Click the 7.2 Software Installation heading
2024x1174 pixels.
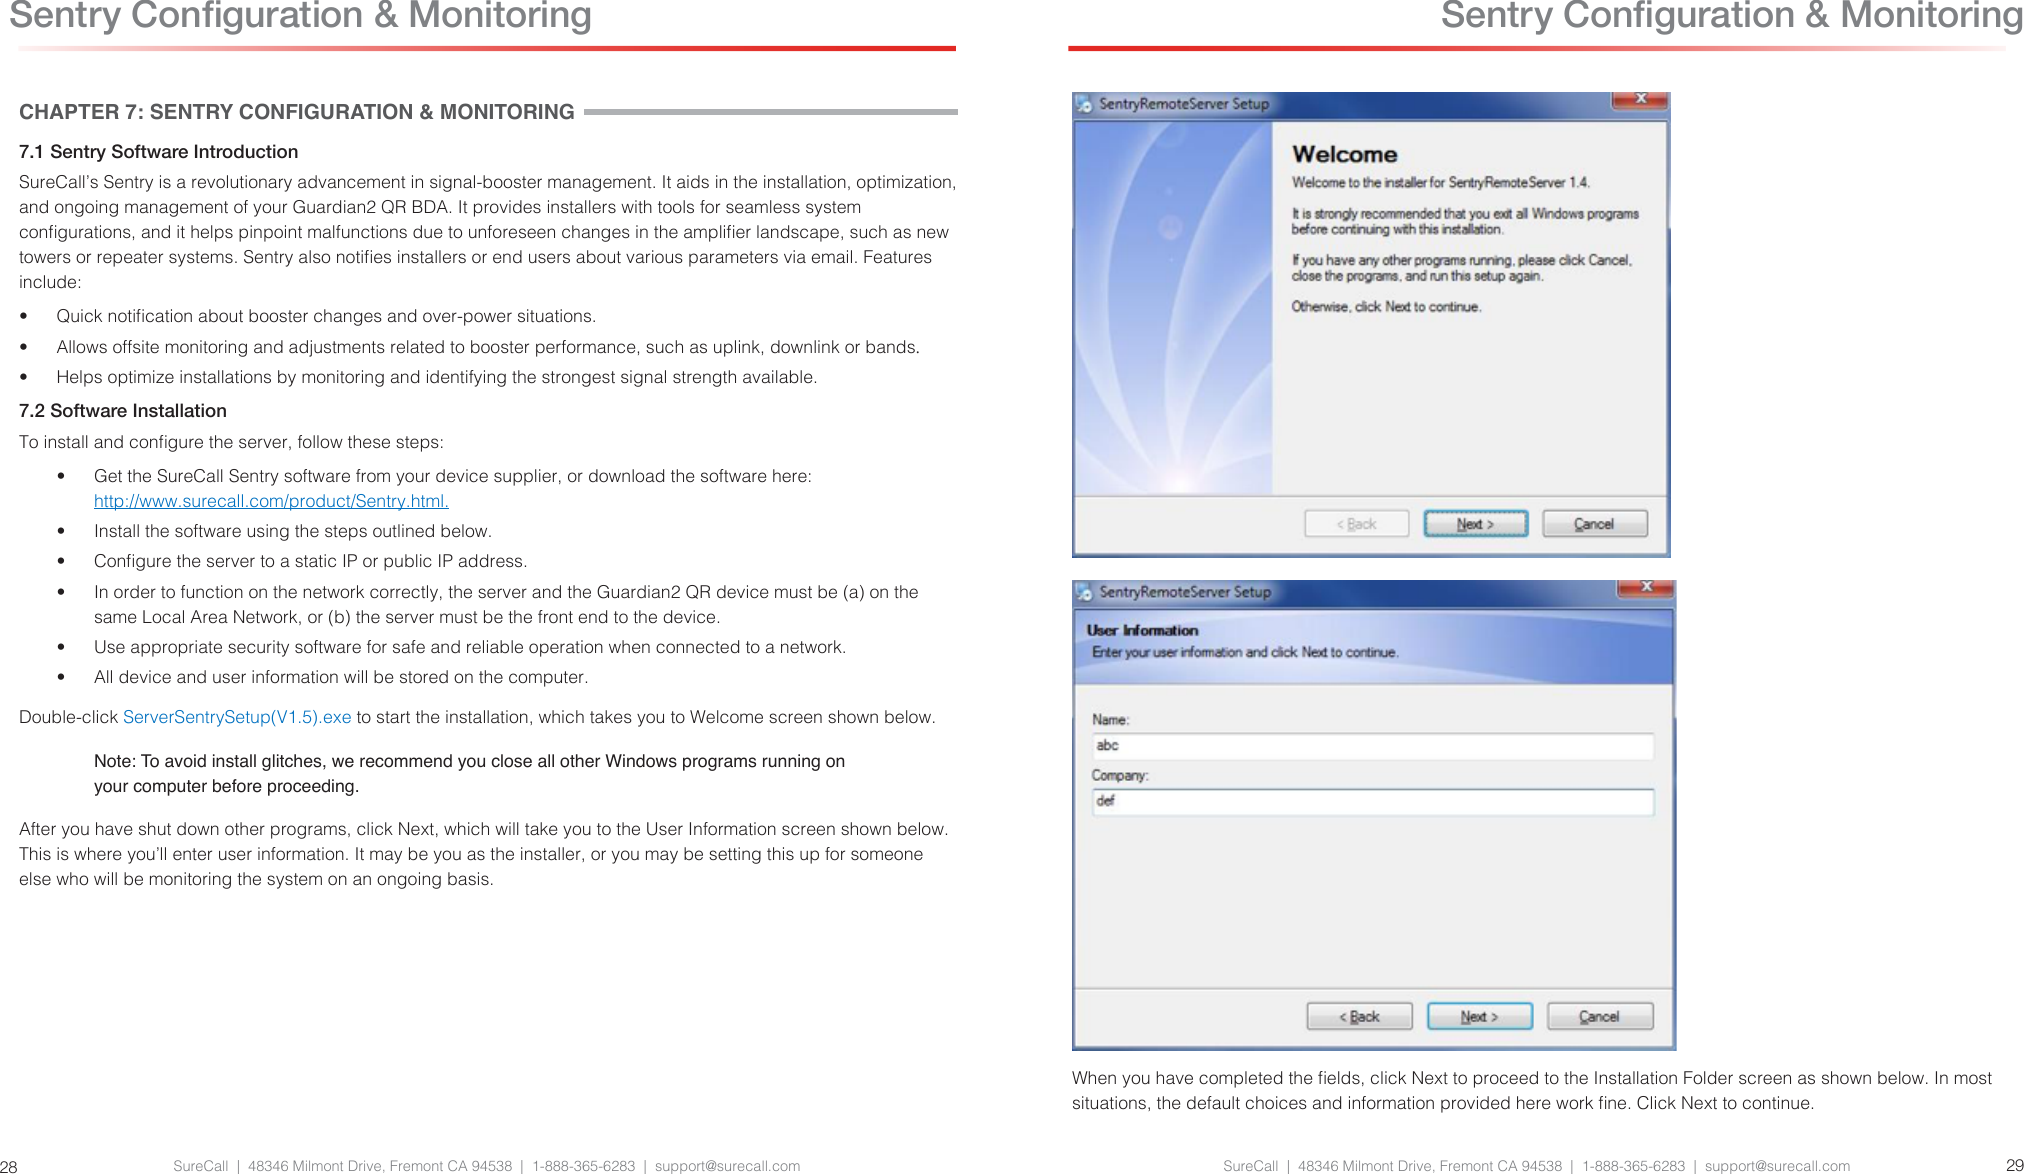(123, 411)
